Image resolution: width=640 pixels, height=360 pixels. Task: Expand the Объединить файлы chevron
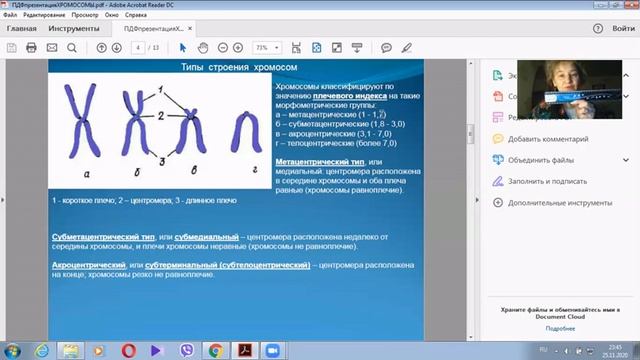coord(626,160)
